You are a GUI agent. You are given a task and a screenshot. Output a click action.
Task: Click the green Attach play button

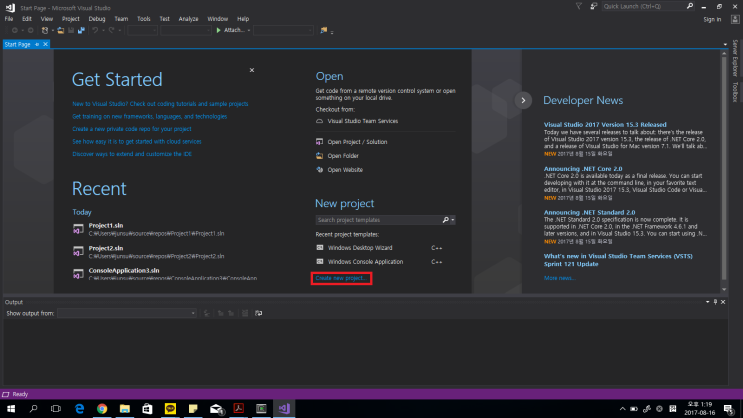pyautogui.click(x=218, y=30)
